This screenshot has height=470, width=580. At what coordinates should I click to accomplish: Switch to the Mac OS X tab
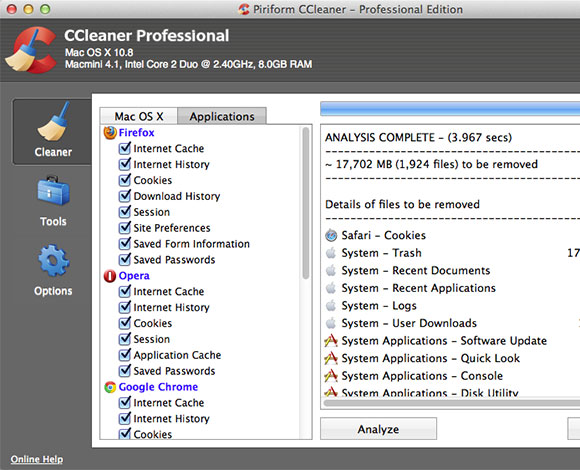point(139,116)
